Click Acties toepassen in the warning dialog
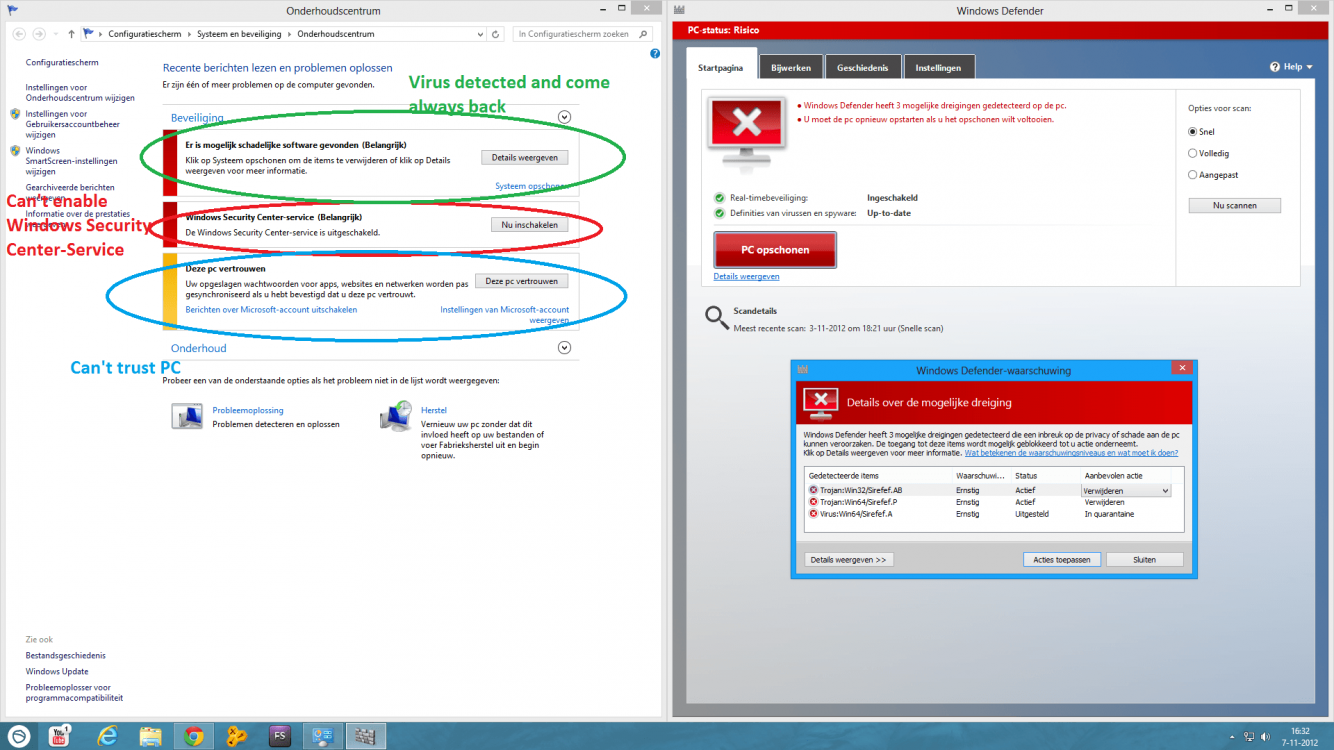The height and width of the screenshot is (750, 1334). click(1063, 560)
